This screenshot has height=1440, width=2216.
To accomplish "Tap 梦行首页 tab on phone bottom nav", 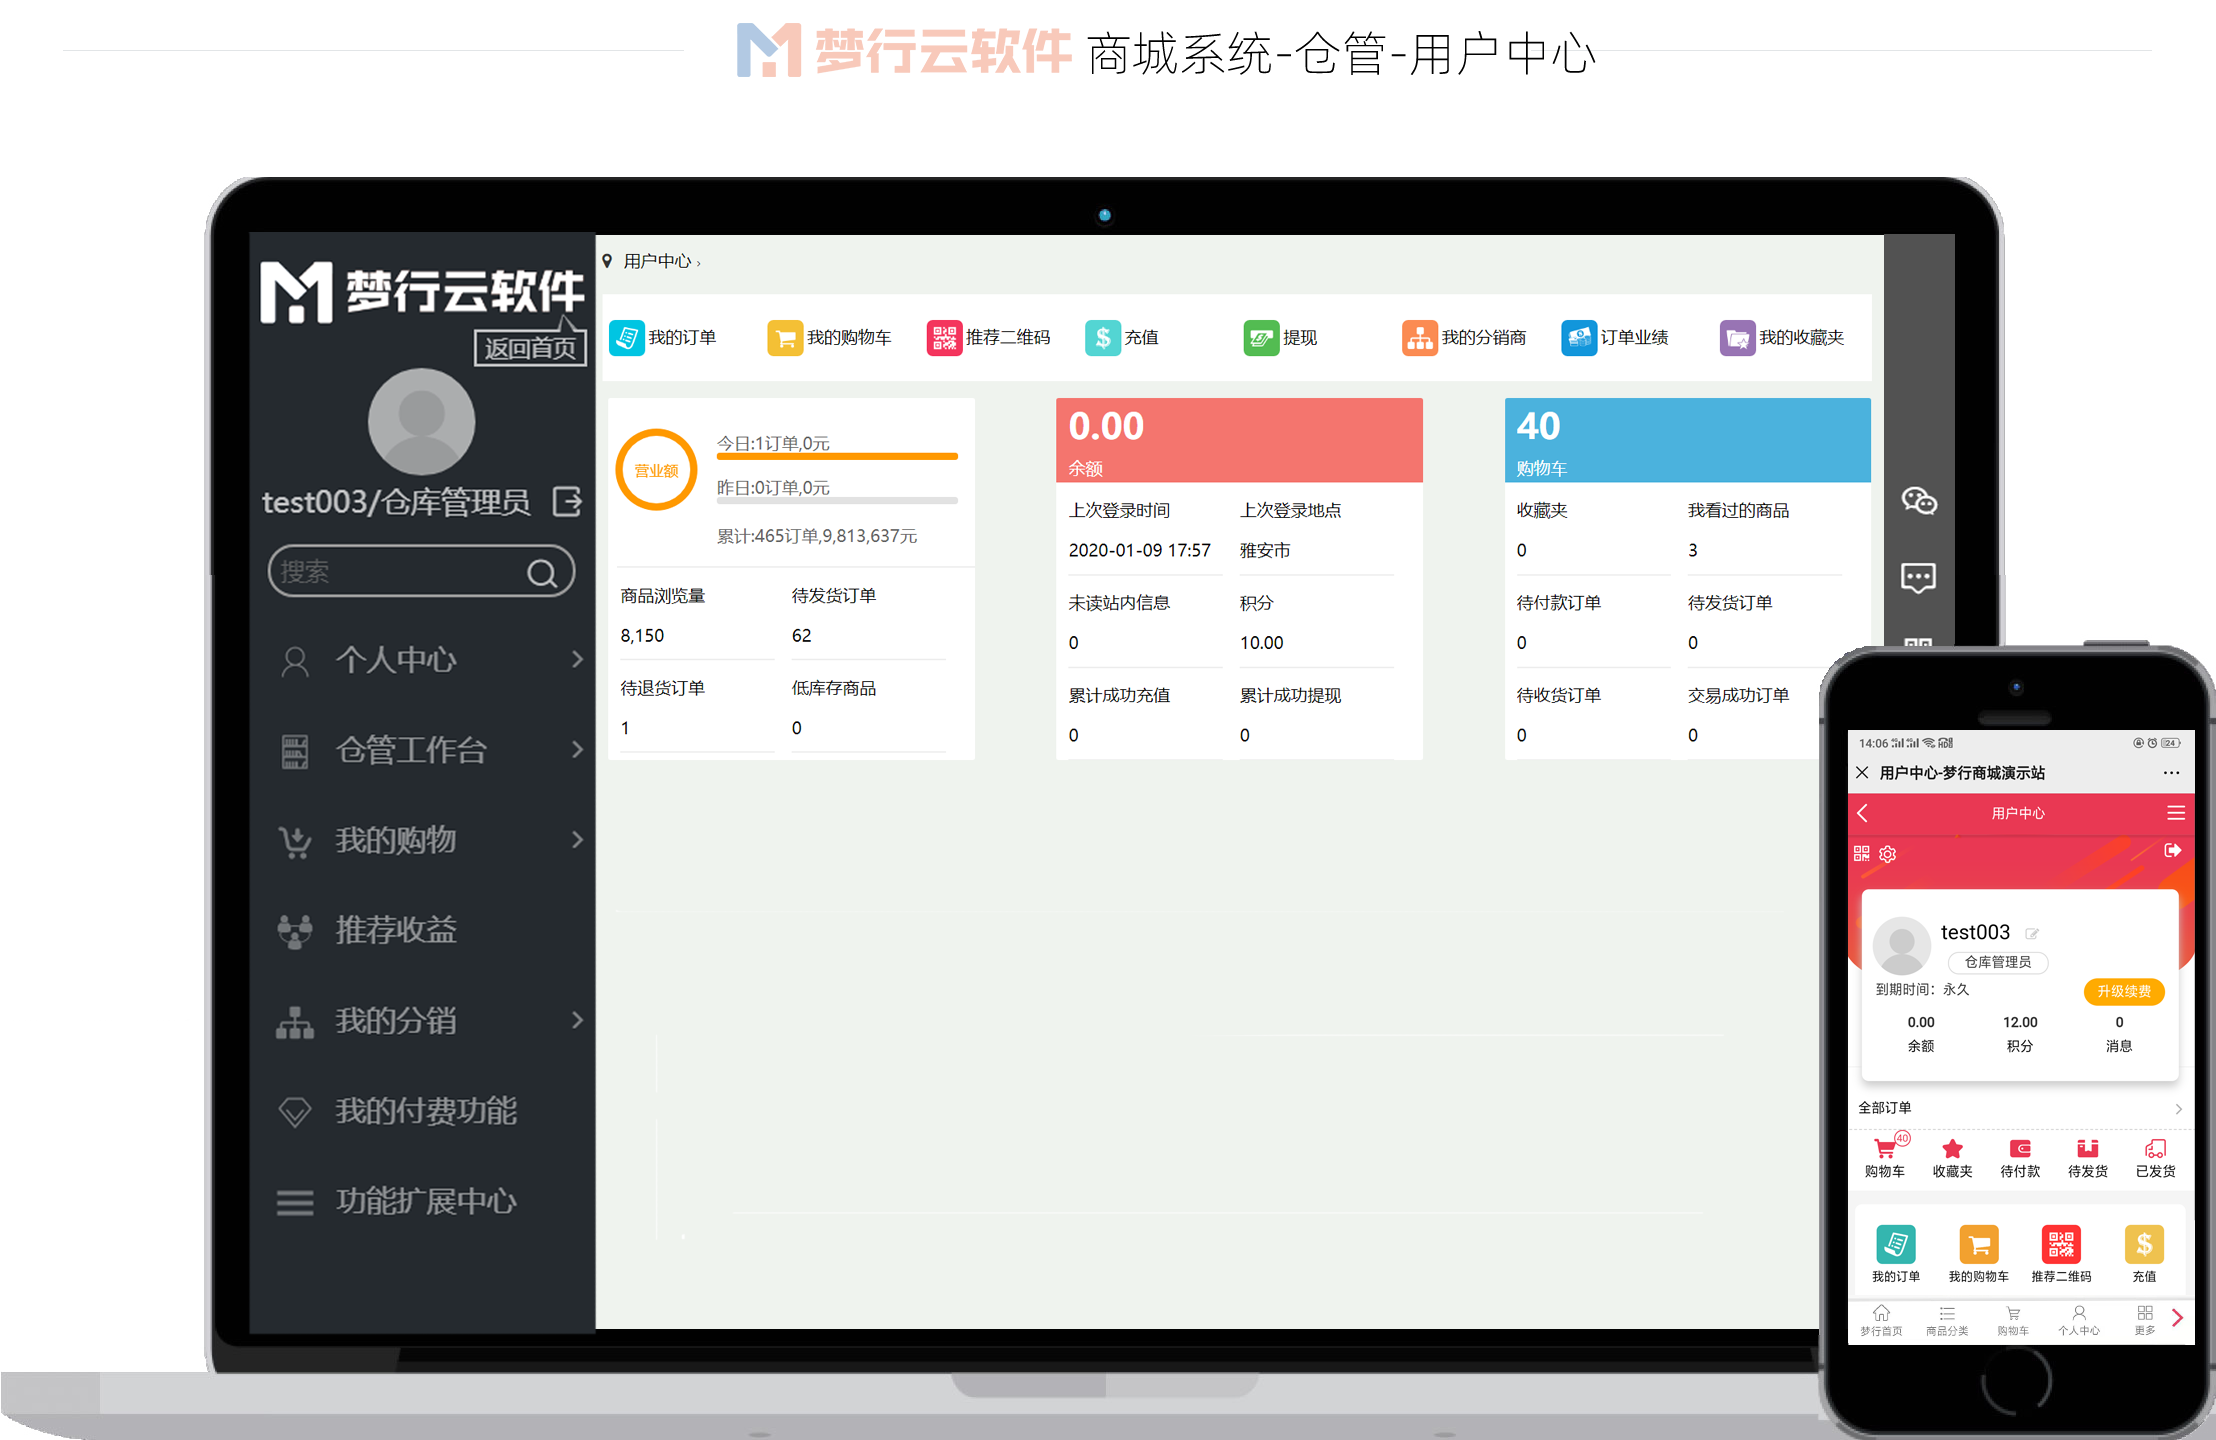I will tap(1881, 1320).
